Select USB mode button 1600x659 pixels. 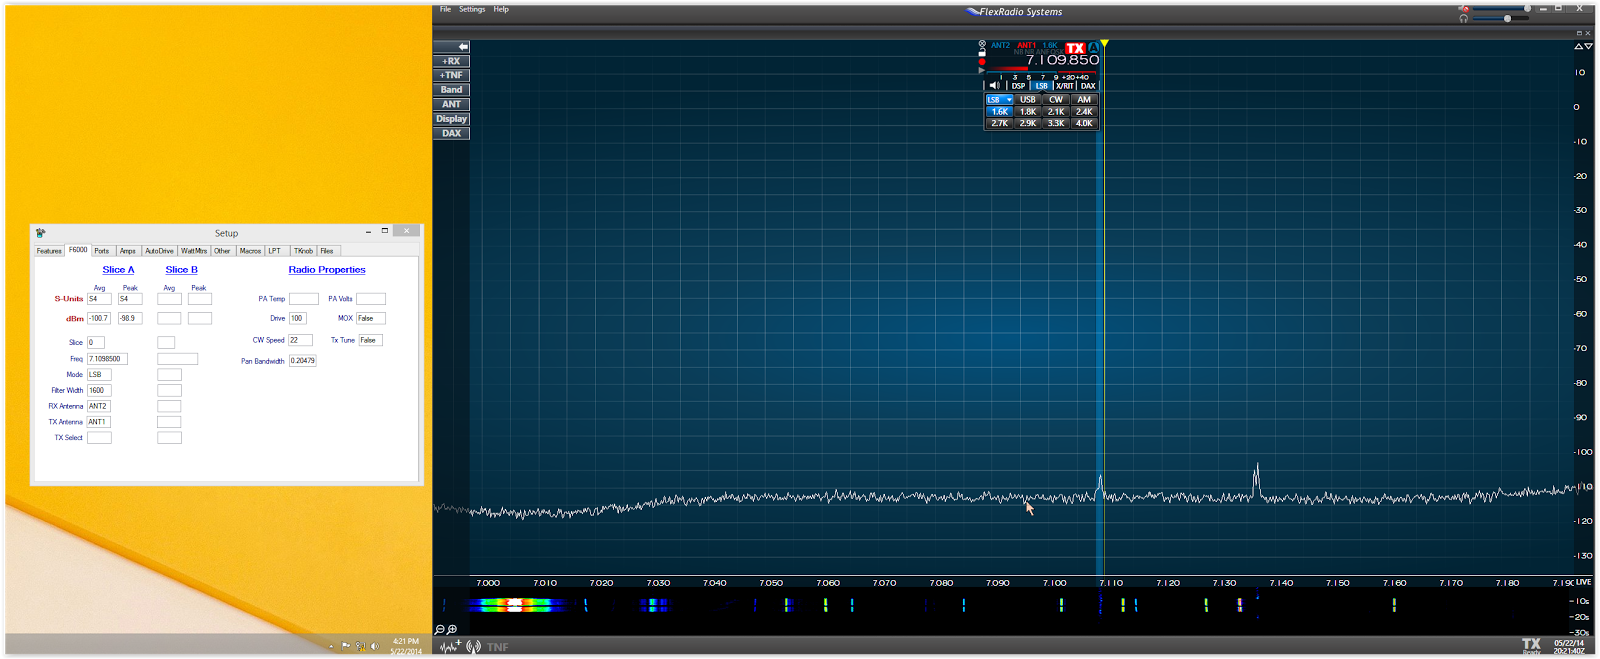(x=1028, y=100)
